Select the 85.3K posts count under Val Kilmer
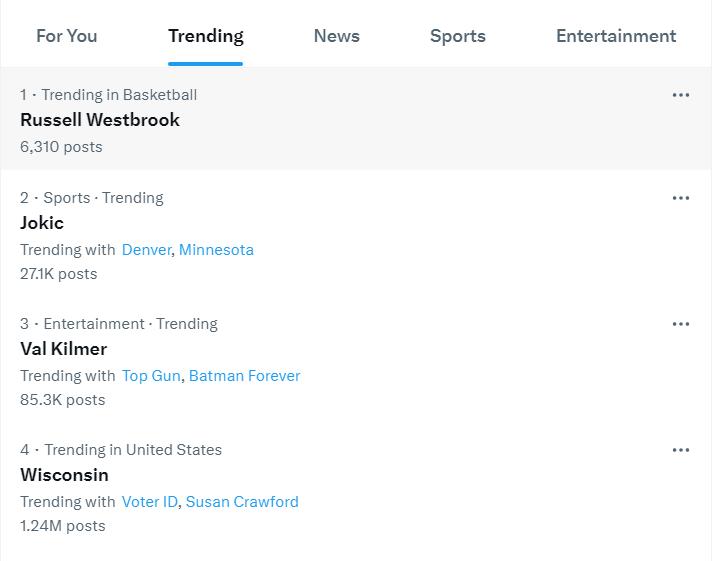 pos(63,400)
